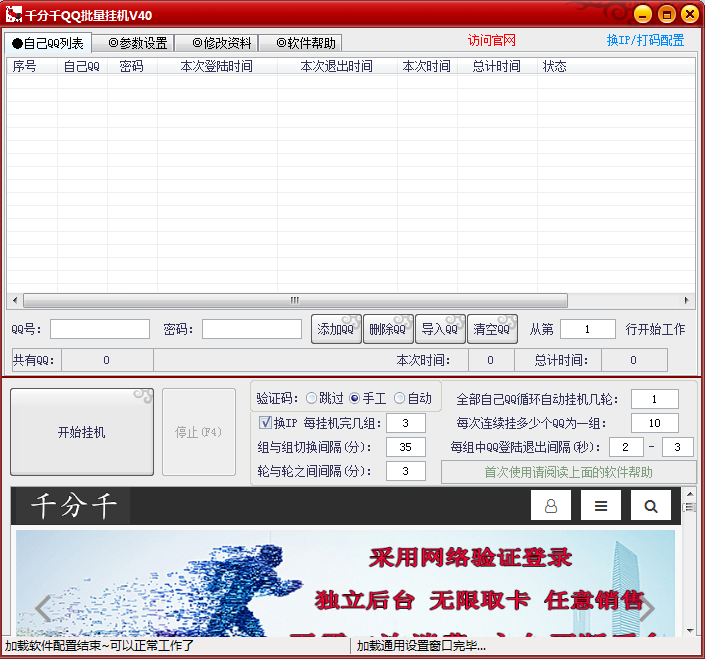Click the 状态 column header

(616, 66)
